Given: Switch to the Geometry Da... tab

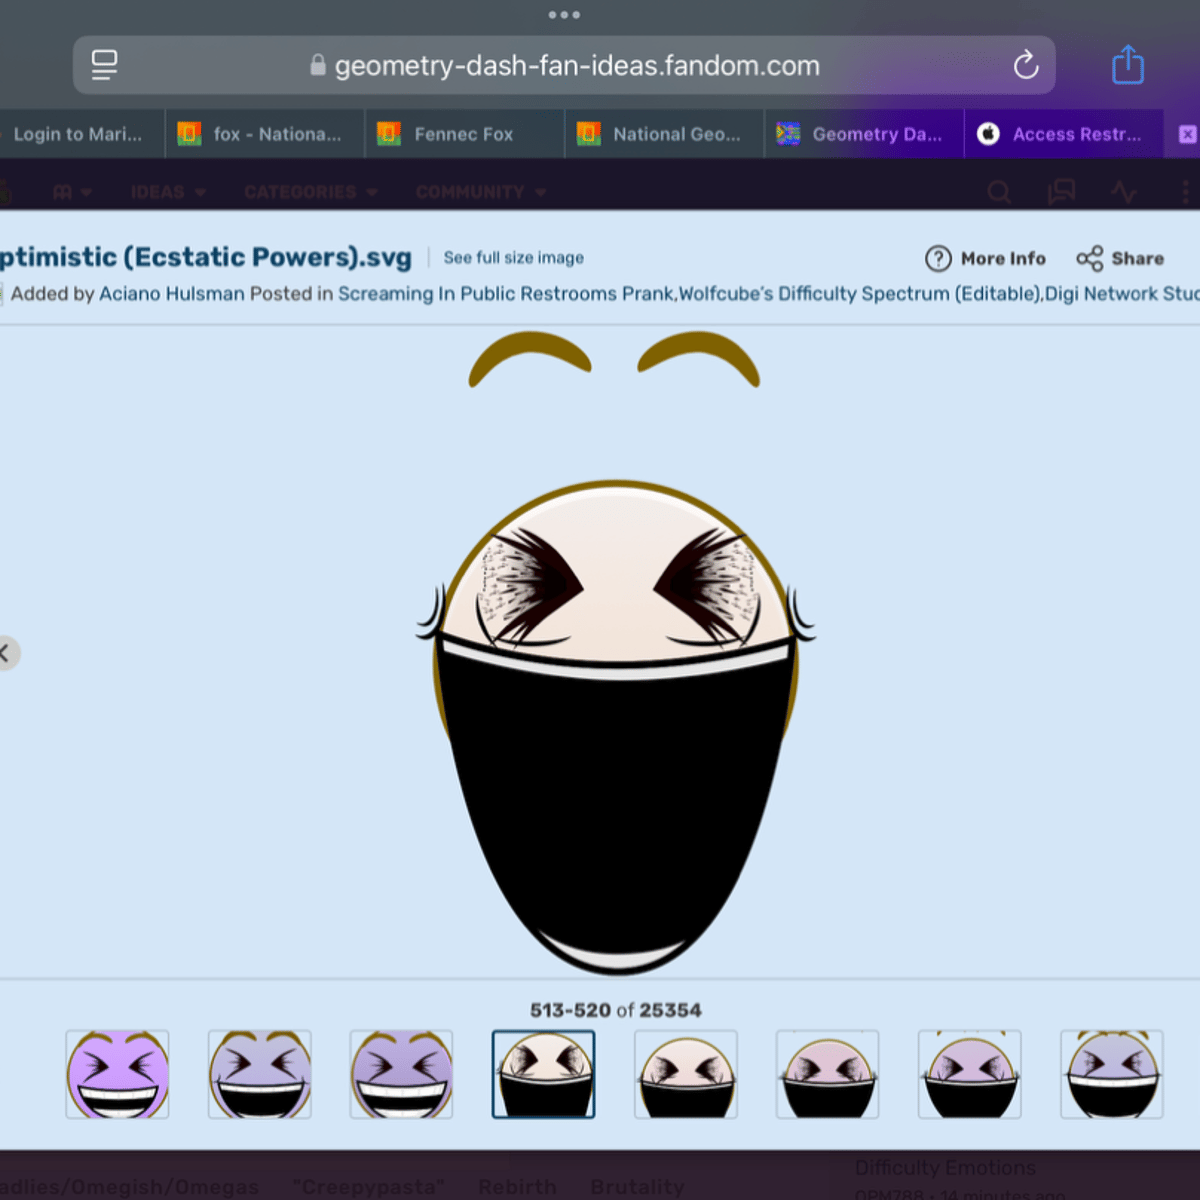Looking at the screenshot, I should coord(864,134).
